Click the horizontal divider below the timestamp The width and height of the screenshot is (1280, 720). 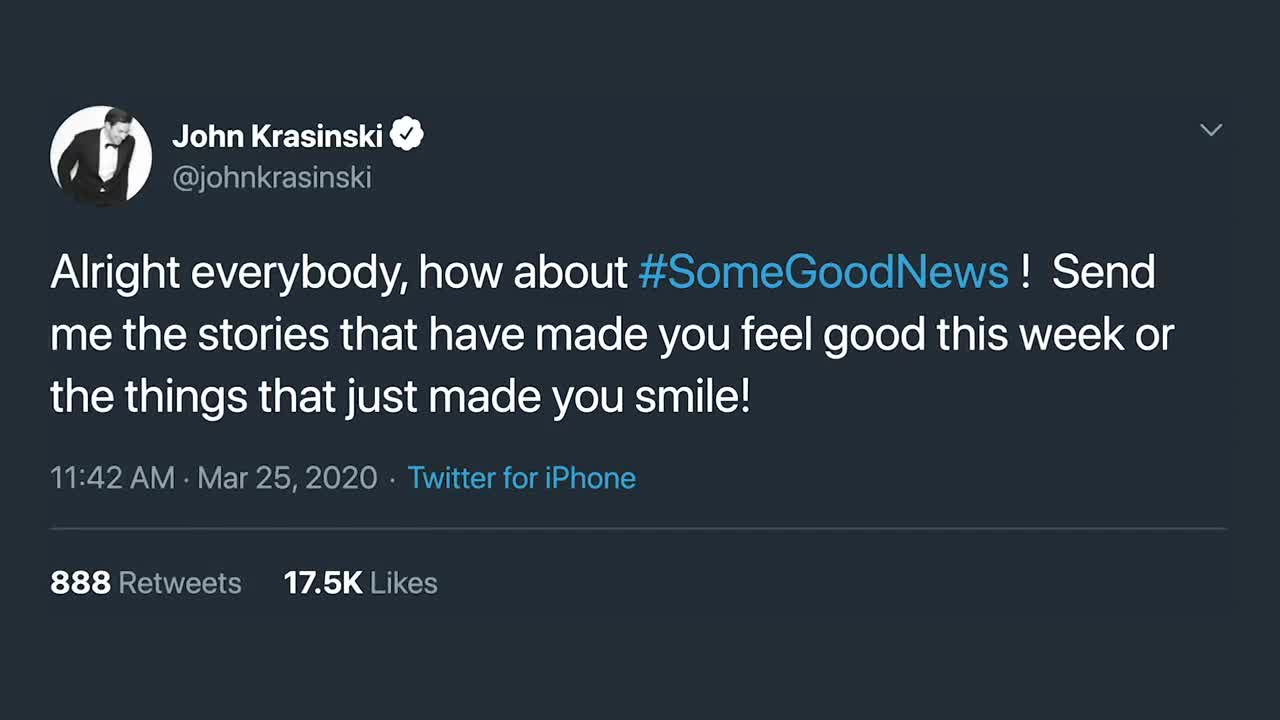click(x=638, y=528)
